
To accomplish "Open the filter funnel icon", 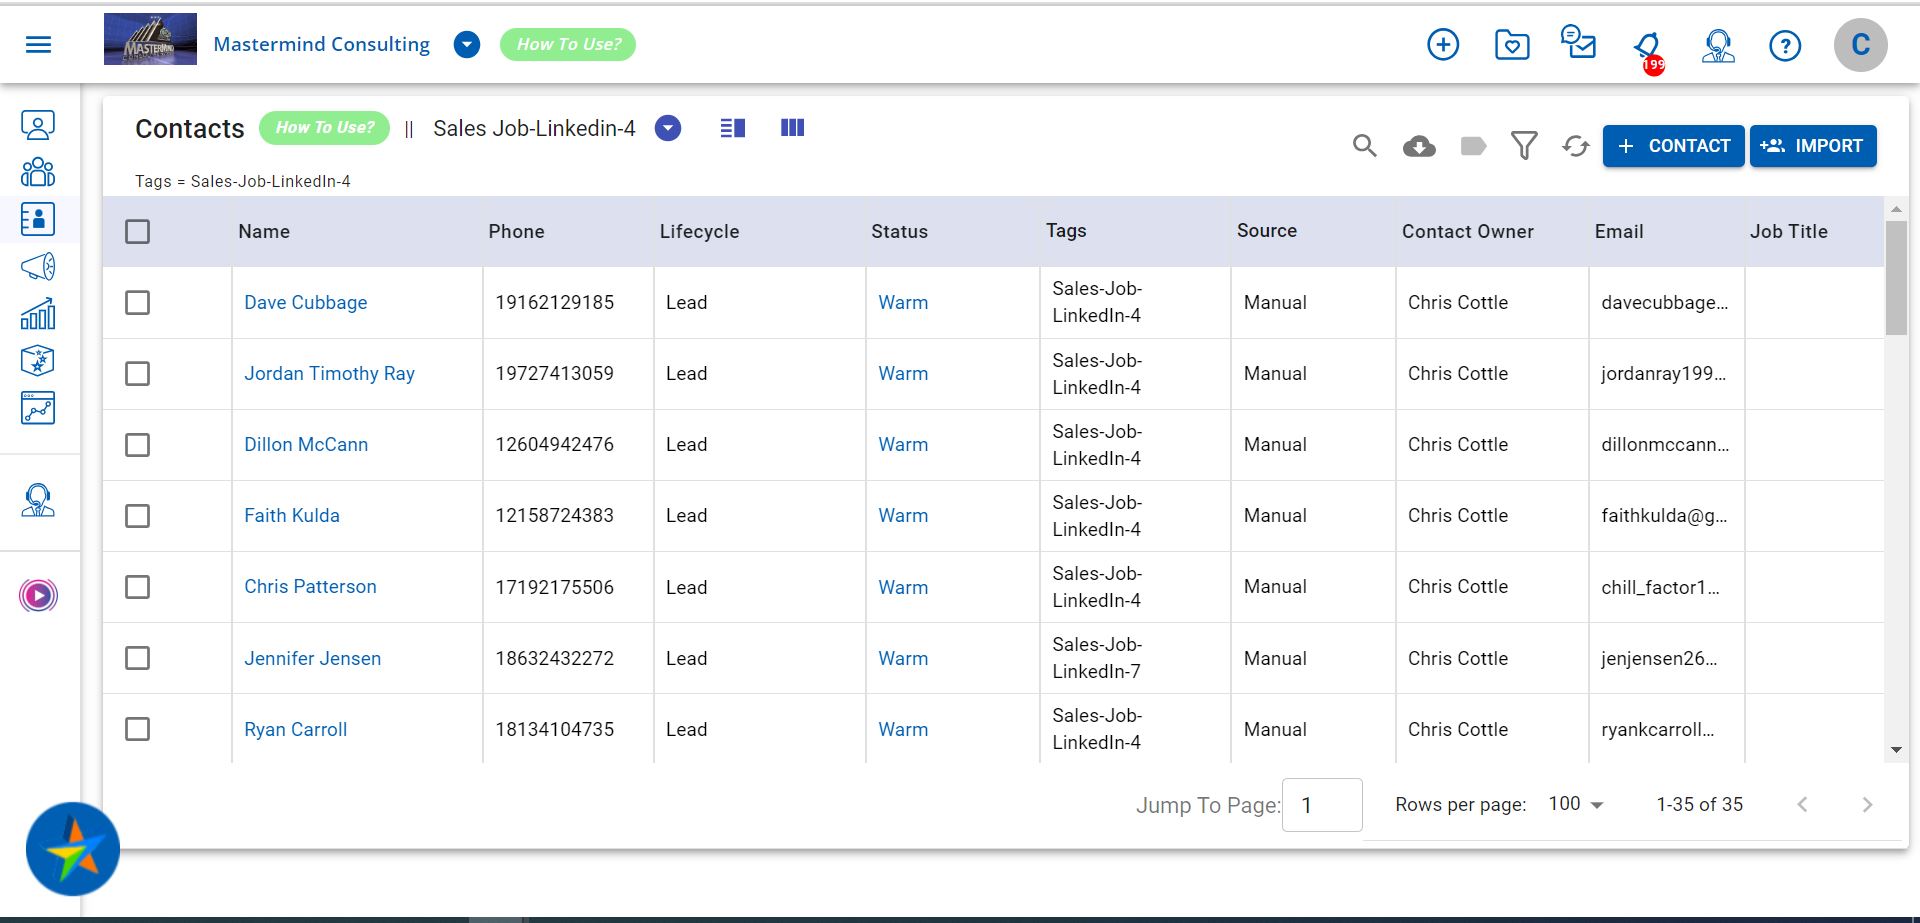I will click(x=1524, y=146).
